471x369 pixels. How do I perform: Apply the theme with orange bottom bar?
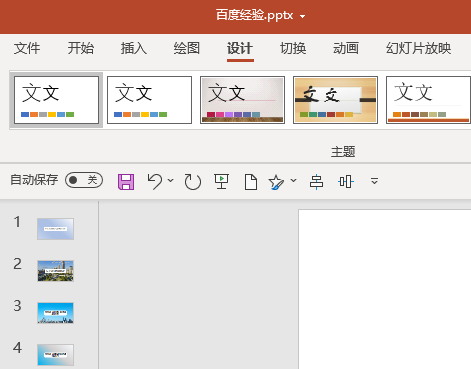pyautogui.click(x=428, y=100)
